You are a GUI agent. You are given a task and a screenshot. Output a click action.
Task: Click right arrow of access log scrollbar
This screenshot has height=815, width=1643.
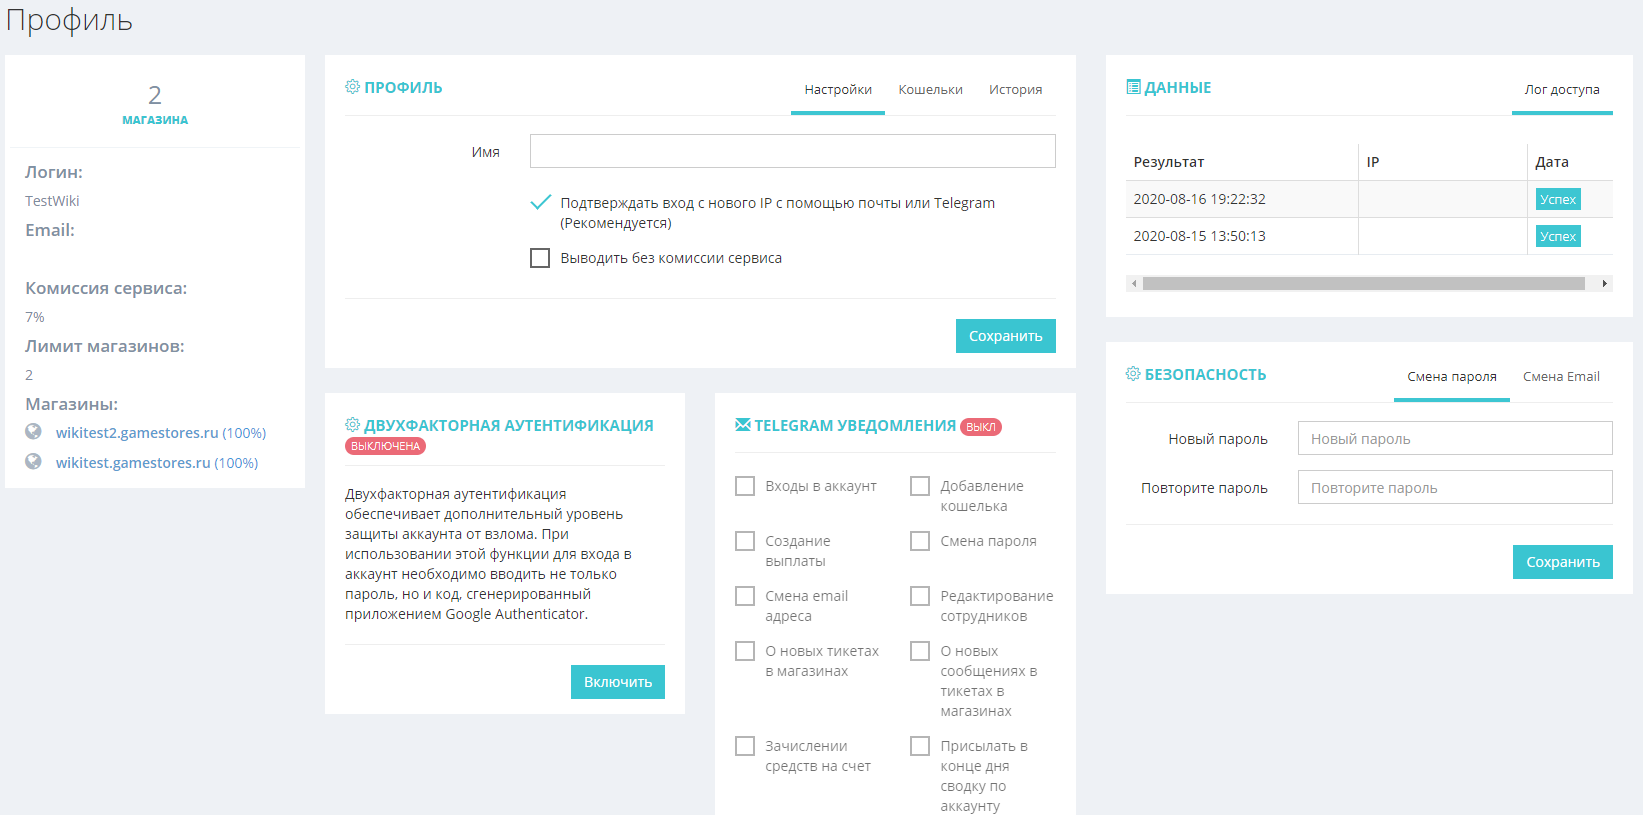point(1605,284)
